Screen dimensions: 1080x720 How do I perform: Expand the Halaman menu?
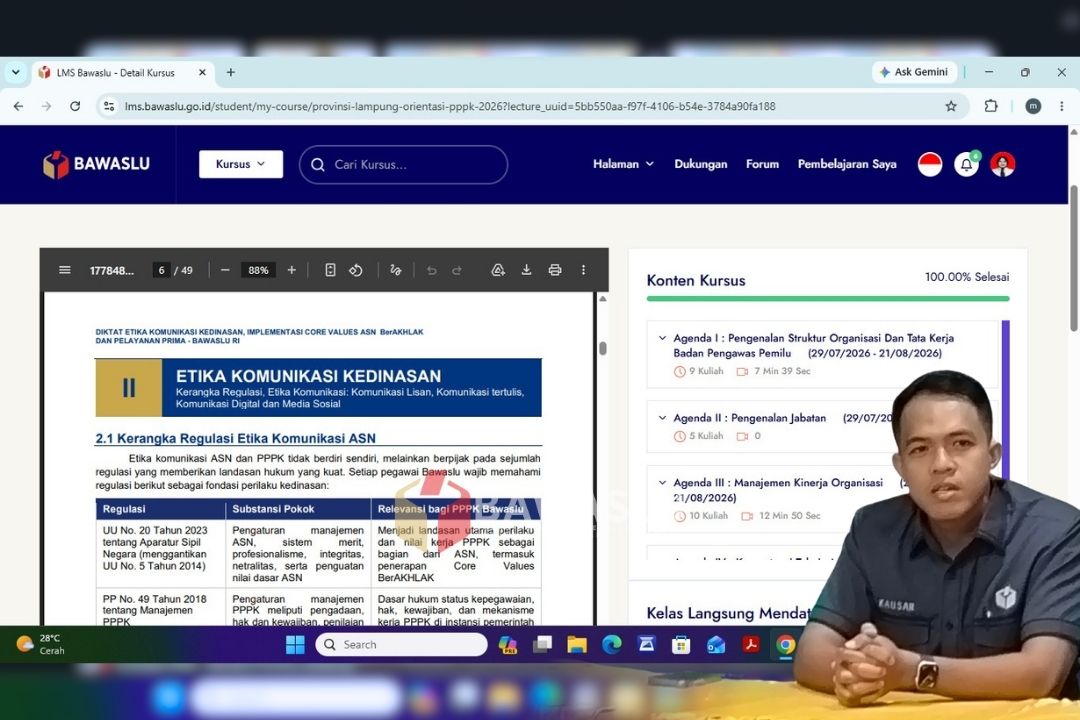tap(623, 164)
